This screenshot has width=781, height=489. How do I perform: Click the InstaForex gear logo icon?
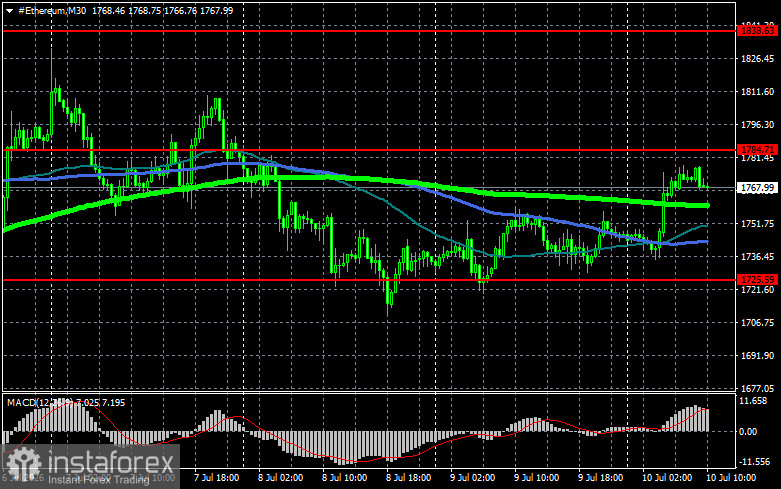pos(24,465)
